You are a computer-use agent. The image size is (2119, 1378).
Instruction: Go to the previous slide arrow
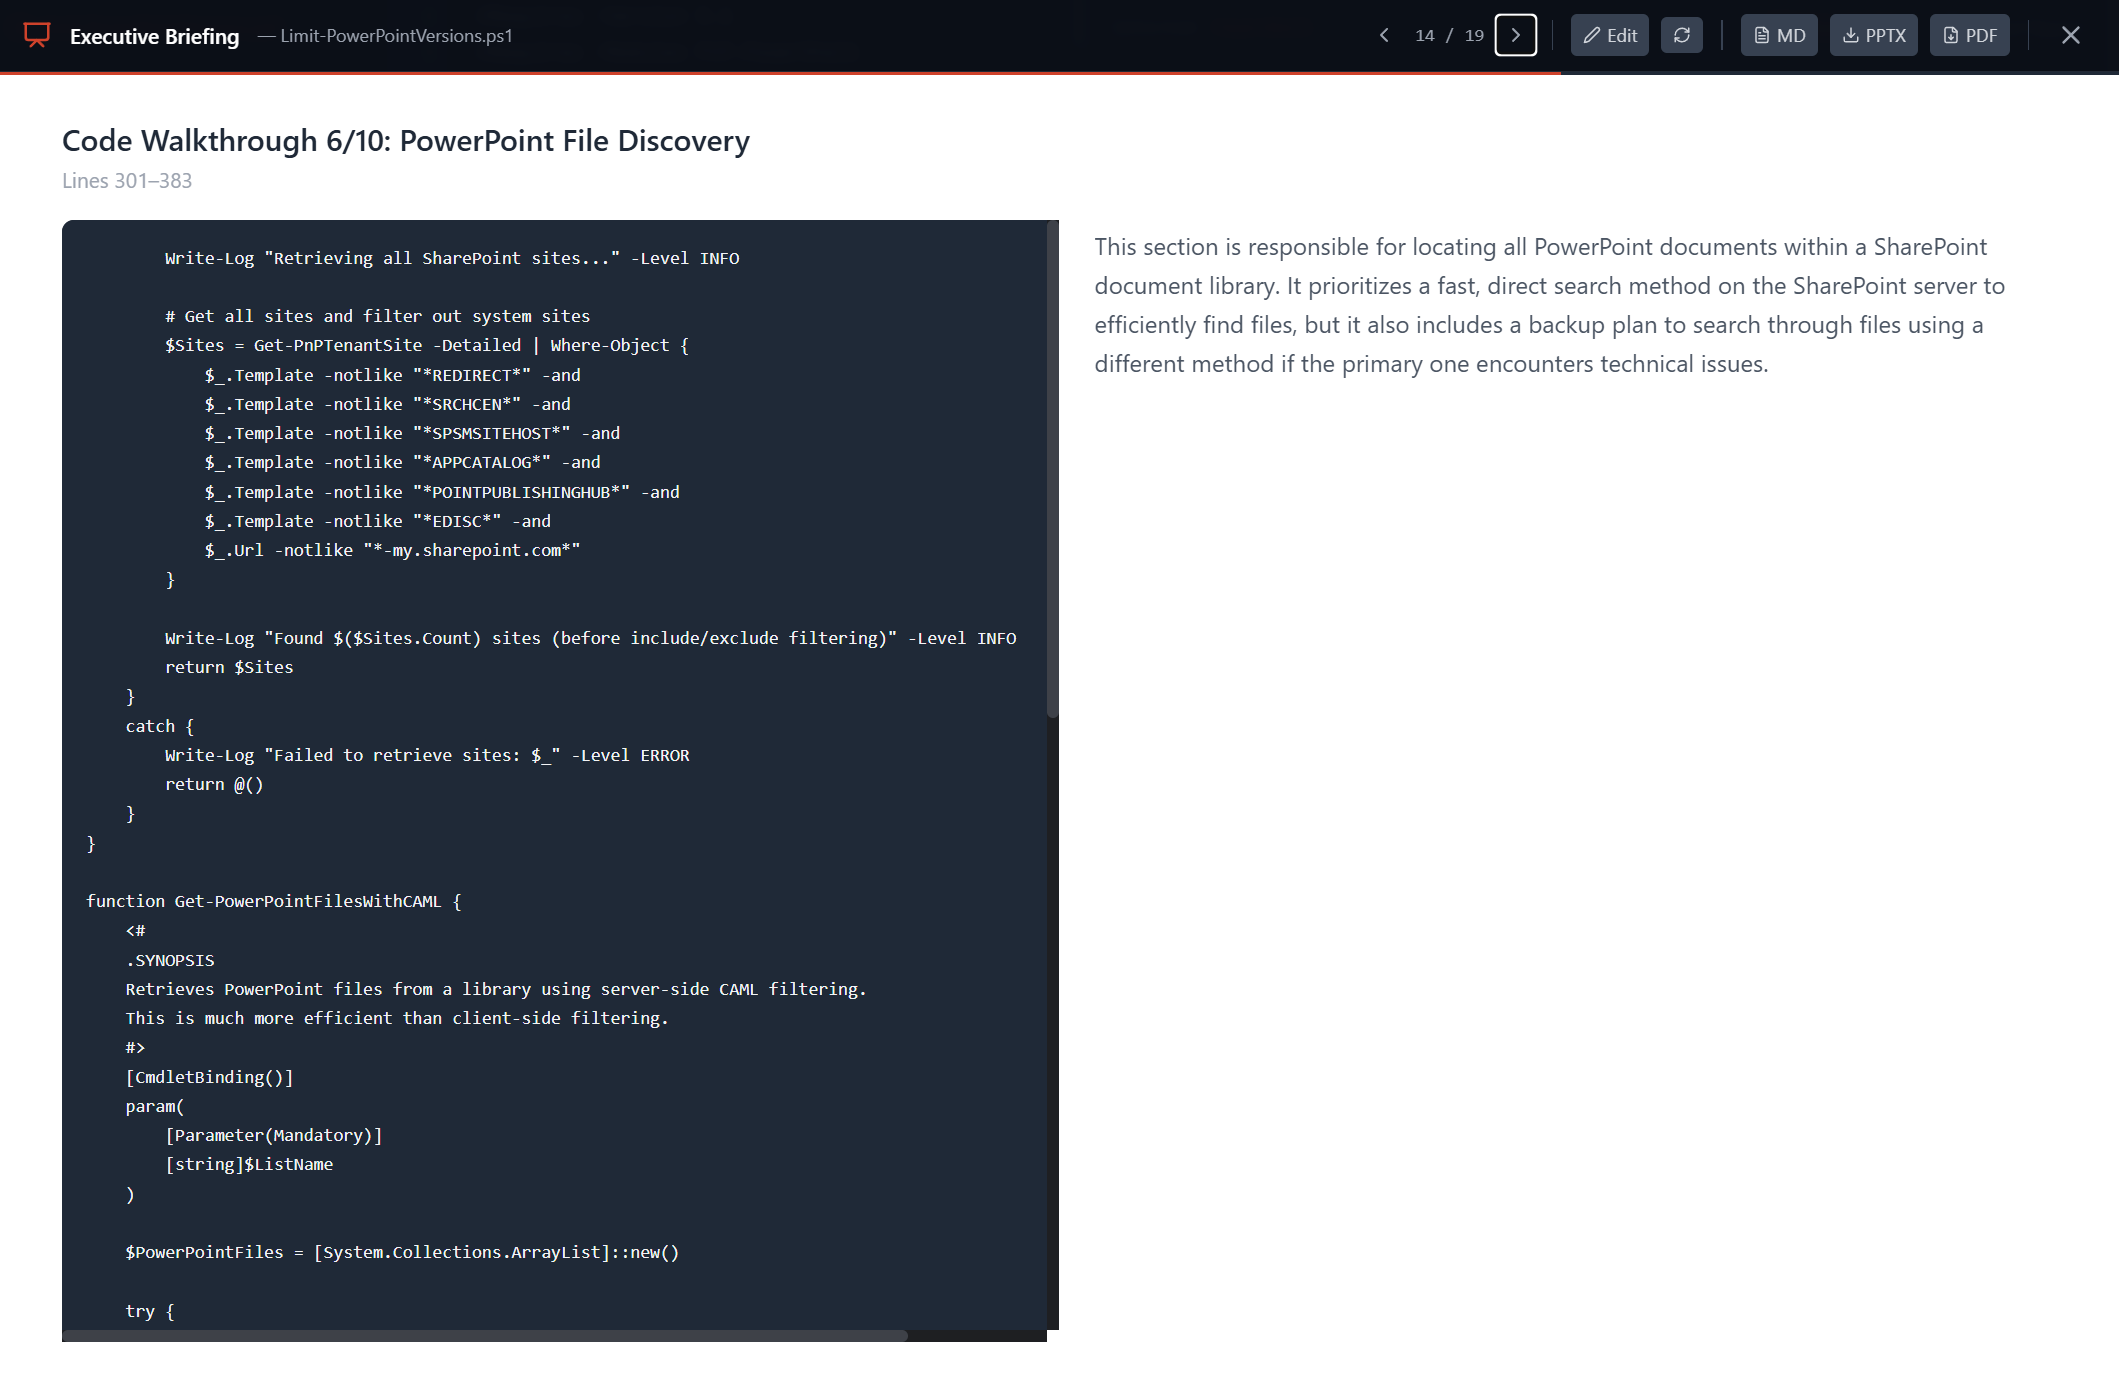click(1384, 36)
